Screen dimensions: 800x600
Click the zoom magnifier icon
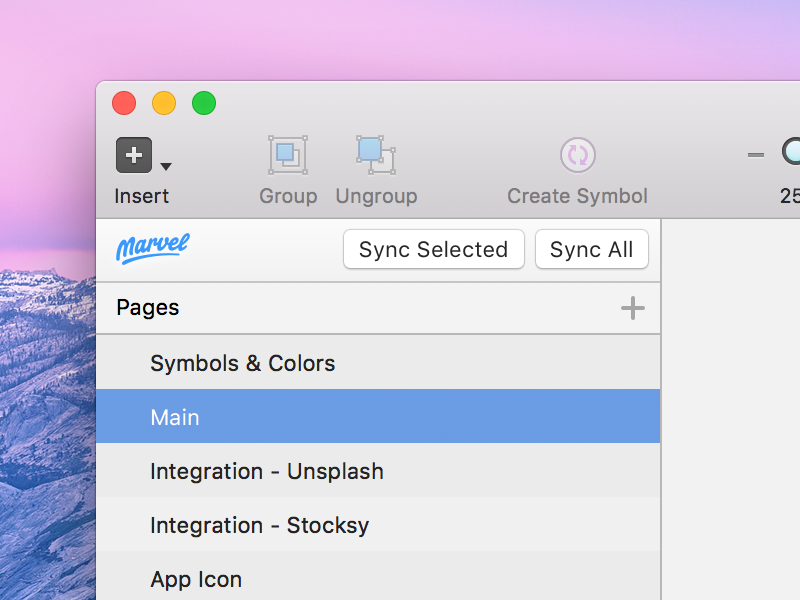click(791, 152)
